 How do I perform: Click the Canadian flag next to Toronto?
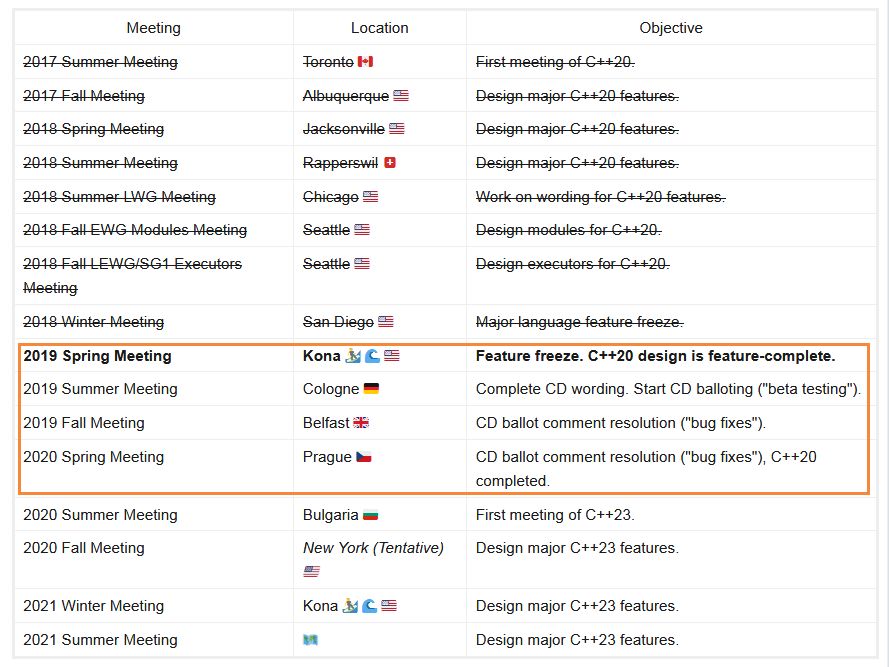pyautogui.click(x=365, y=62)
